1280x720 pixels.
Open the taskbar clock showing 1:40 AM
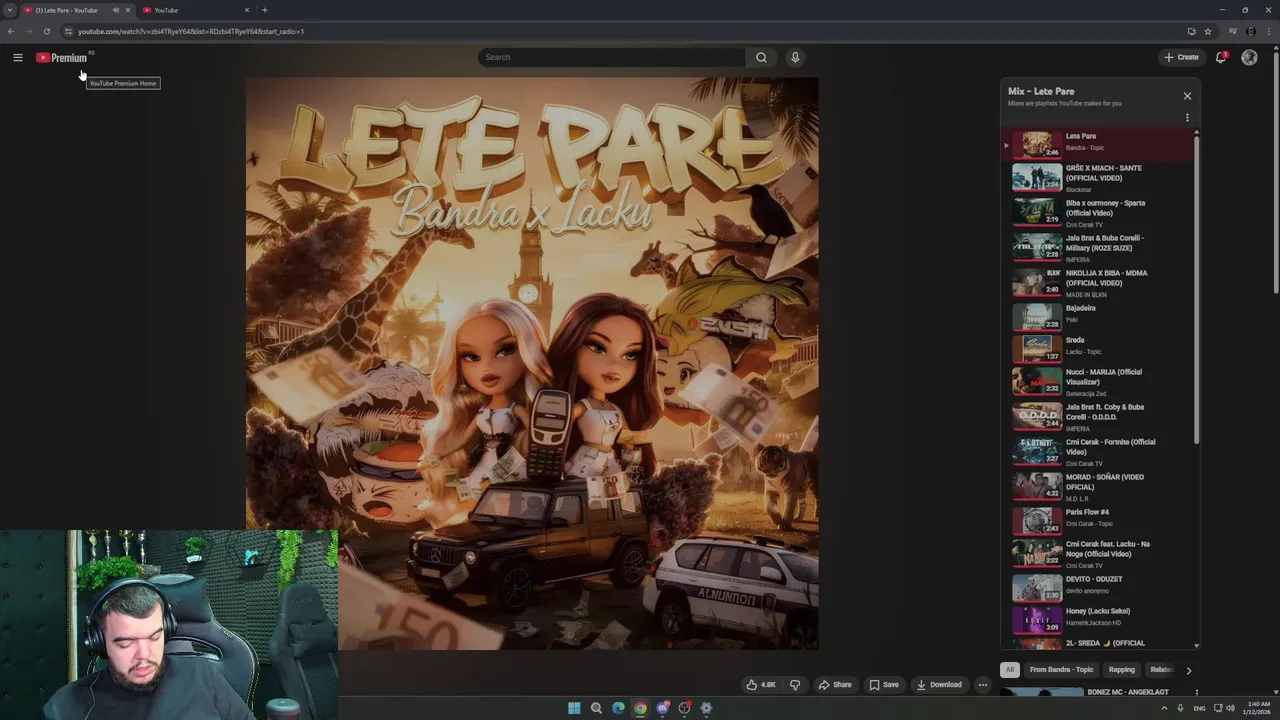click(x=1255, y=708)
